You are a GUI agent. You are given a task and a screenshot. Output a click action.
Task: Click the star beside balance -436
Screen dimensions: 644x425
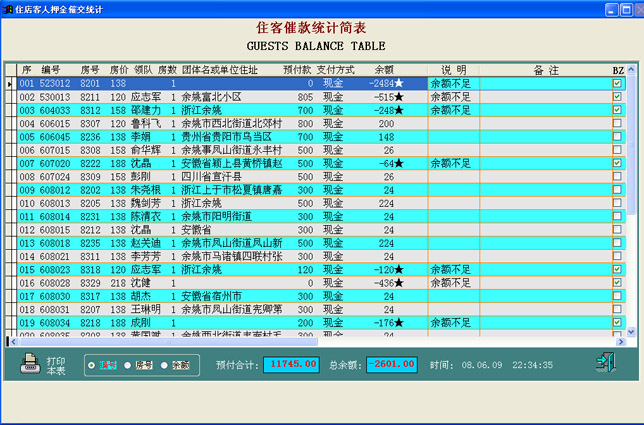click(x=399, y=283)
